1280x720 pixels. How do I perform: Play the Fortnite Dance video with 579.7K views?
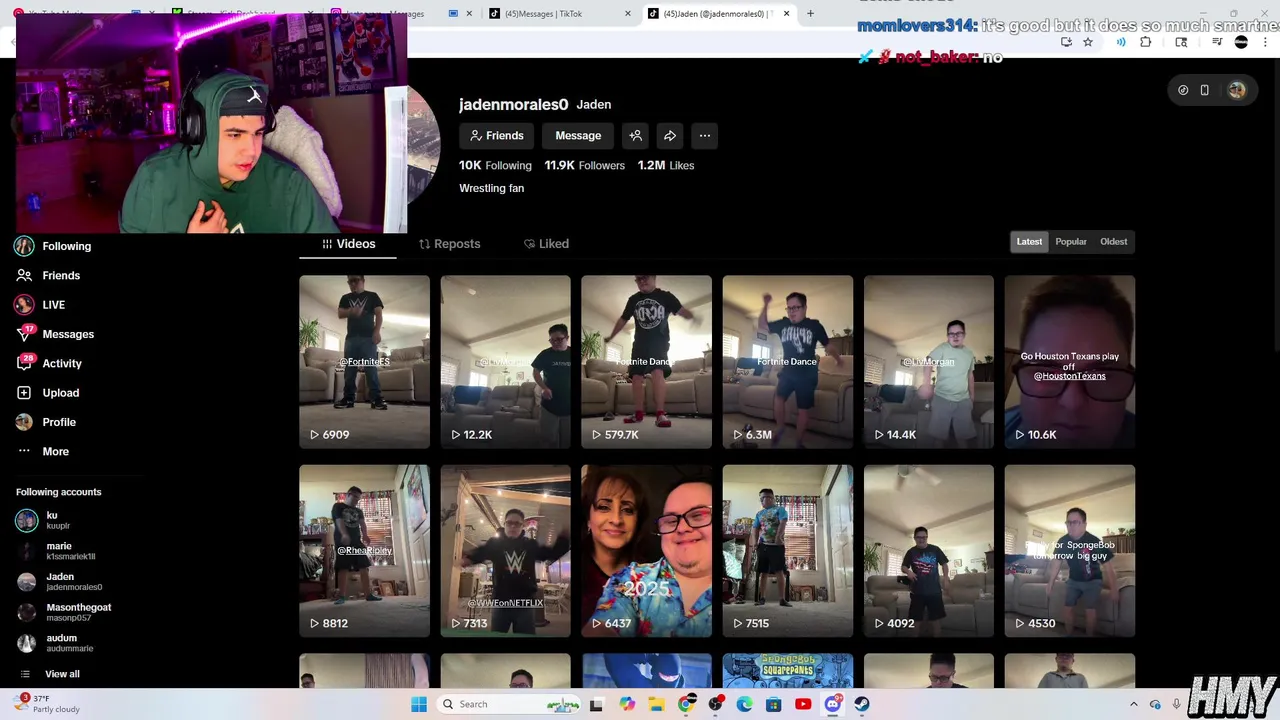pos(647,362)
